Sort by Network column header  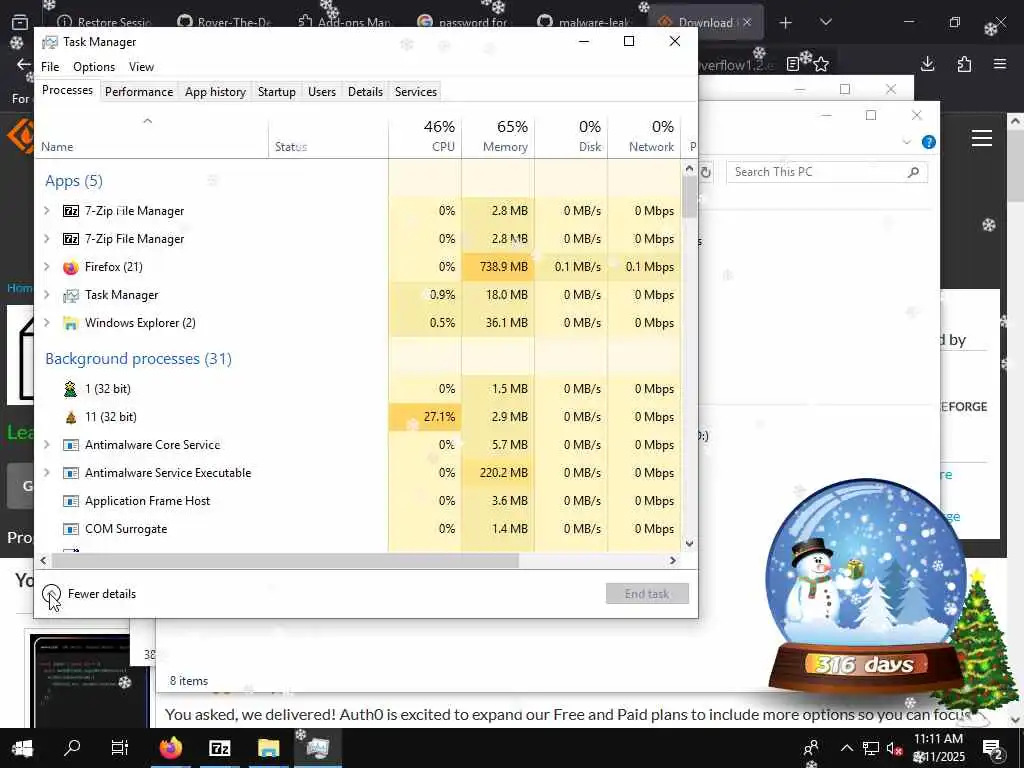[645, 136]
